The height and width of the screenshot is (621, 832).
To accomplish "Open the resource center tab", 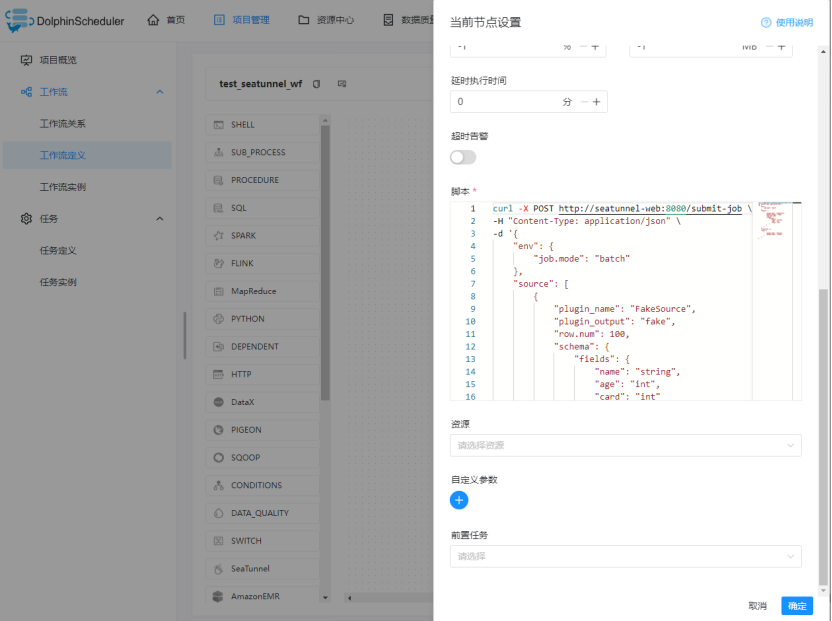I will 326,20.
